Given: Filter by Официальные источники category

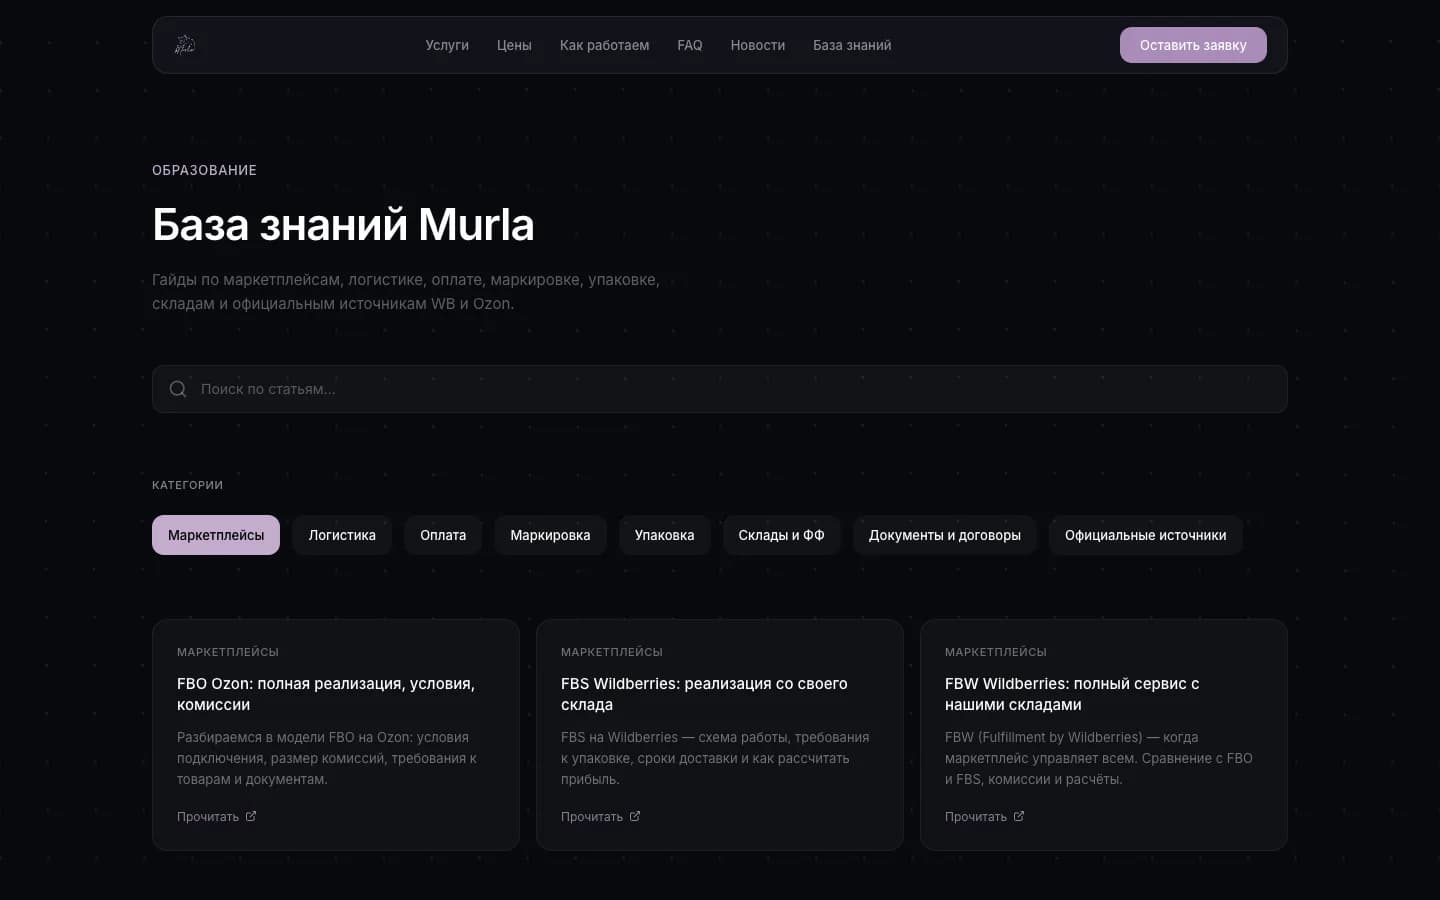Looking at the screenshot, I should point(1145,535).
